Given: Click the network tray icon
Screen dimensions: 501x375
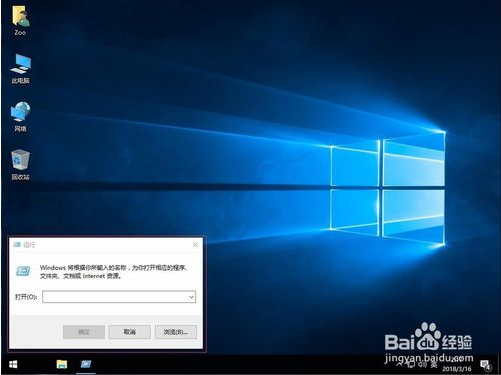Looking at the screenshot, I should click(x=410, y=365).
